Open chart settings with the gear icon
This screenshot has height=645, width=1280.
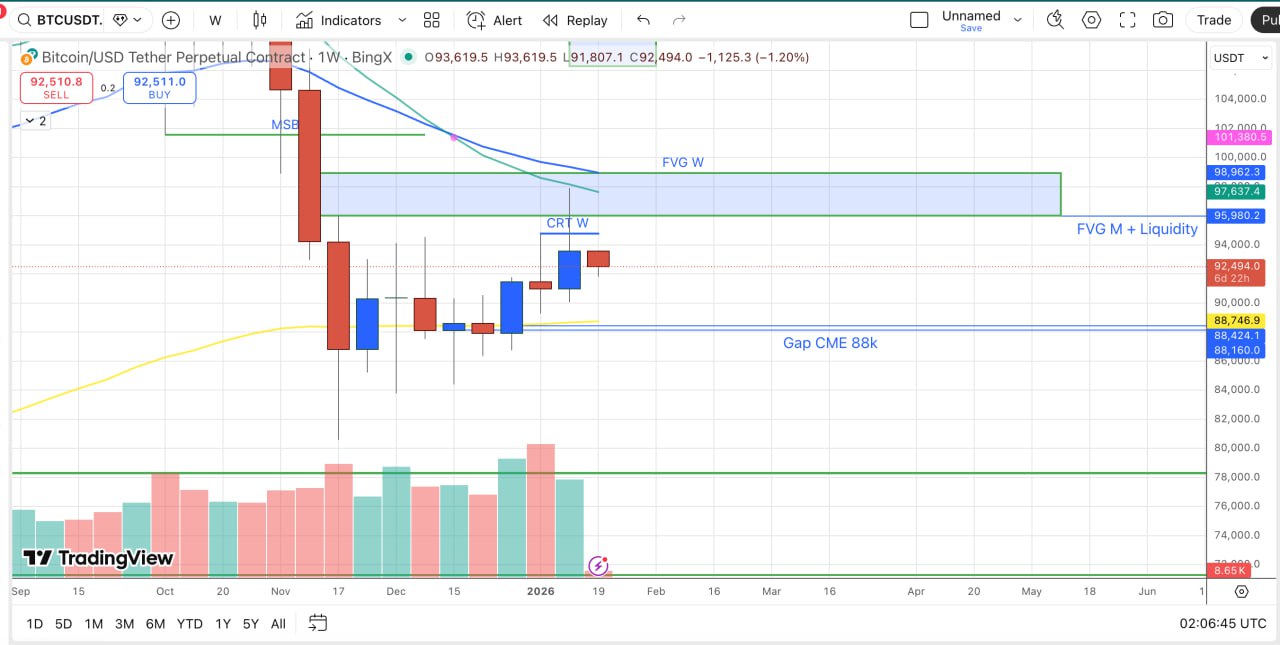[1091, 19]
